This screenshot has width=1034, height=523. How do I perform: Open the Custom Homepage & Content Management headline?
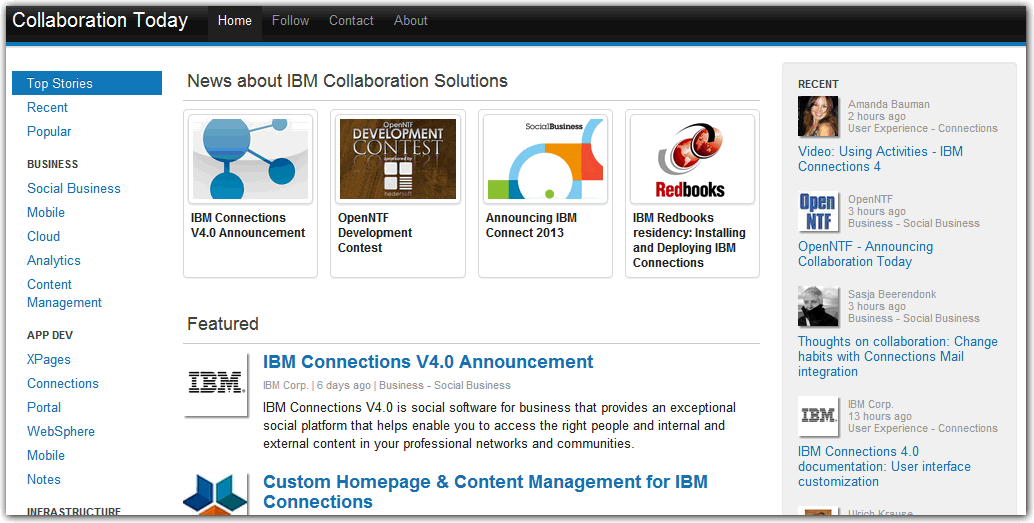[485, 491]
